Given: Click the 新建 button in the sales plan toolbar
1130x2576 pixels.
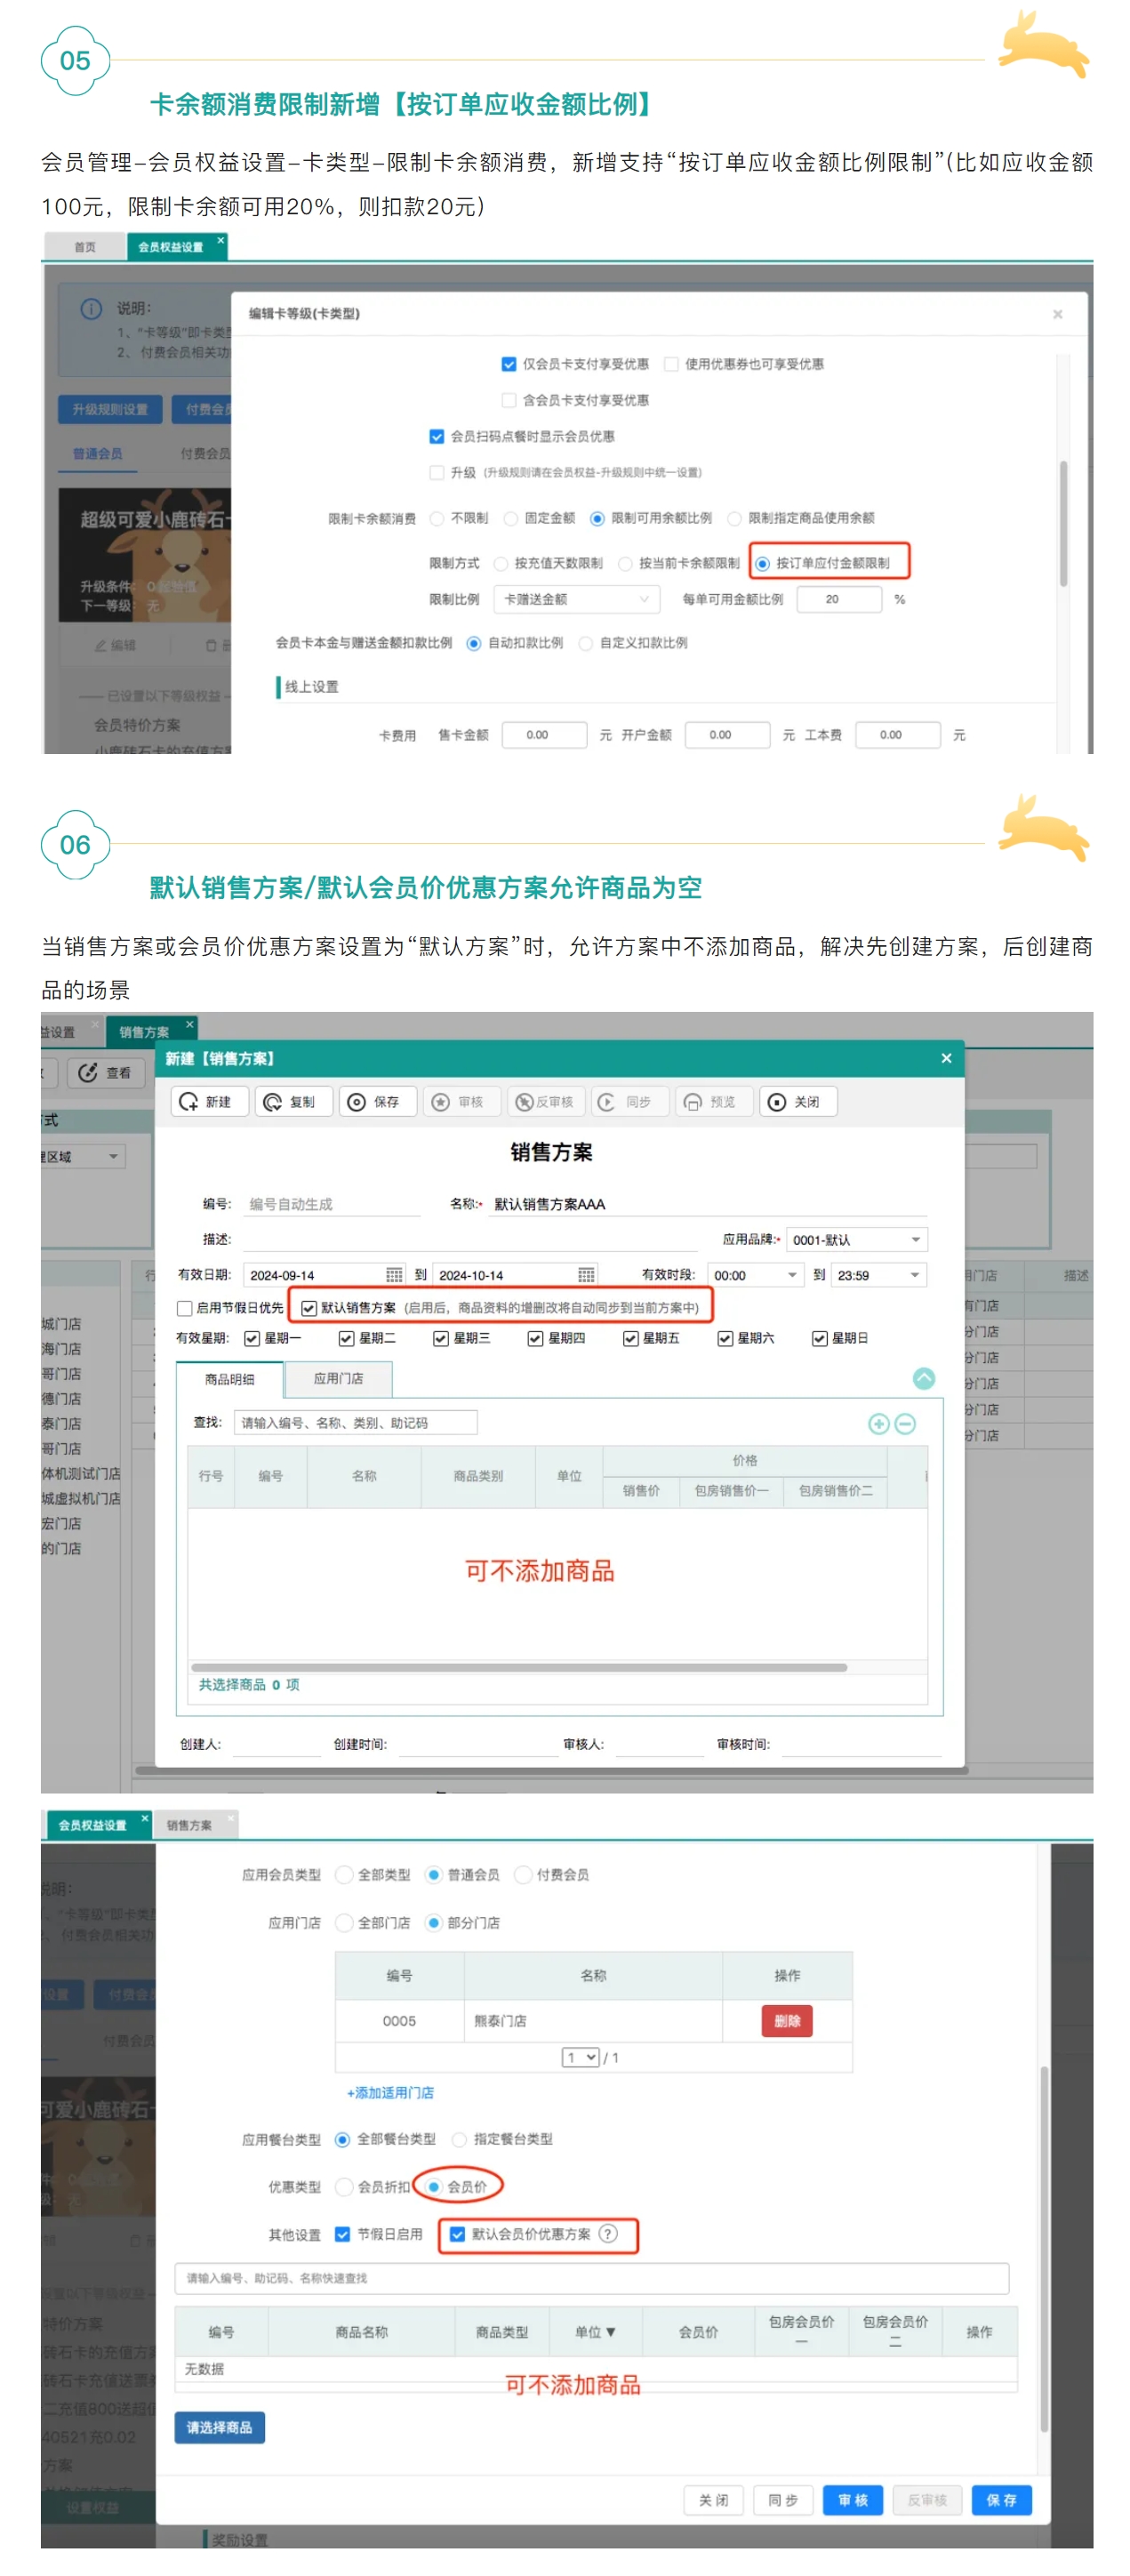Looking at the screenshot, I should point(209,1101).
